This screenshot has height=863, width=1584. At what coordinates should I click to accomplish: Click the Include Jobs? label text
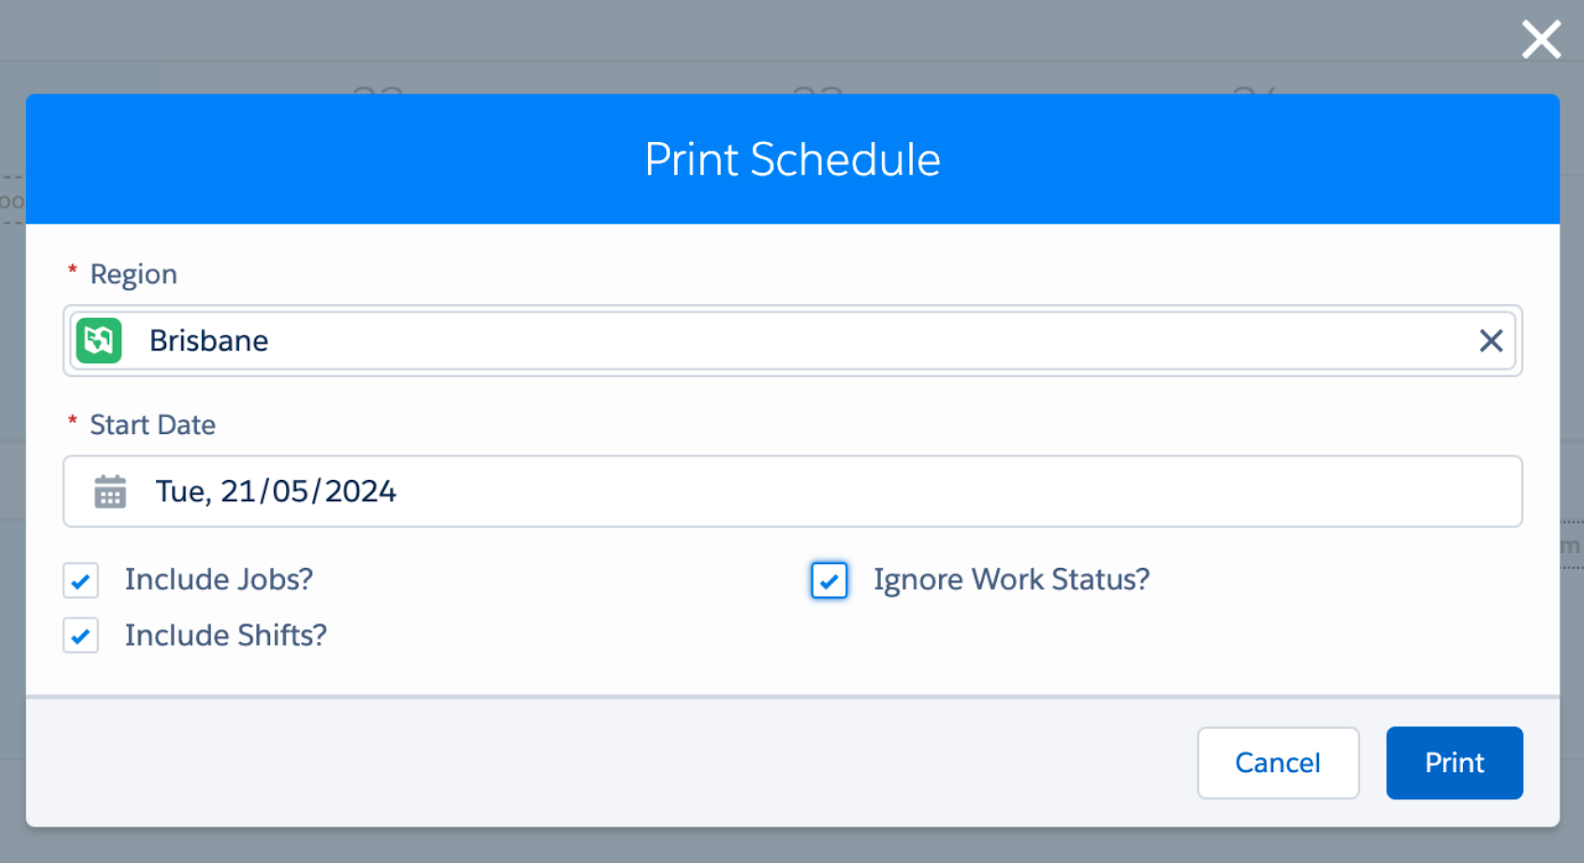point(219,580)
